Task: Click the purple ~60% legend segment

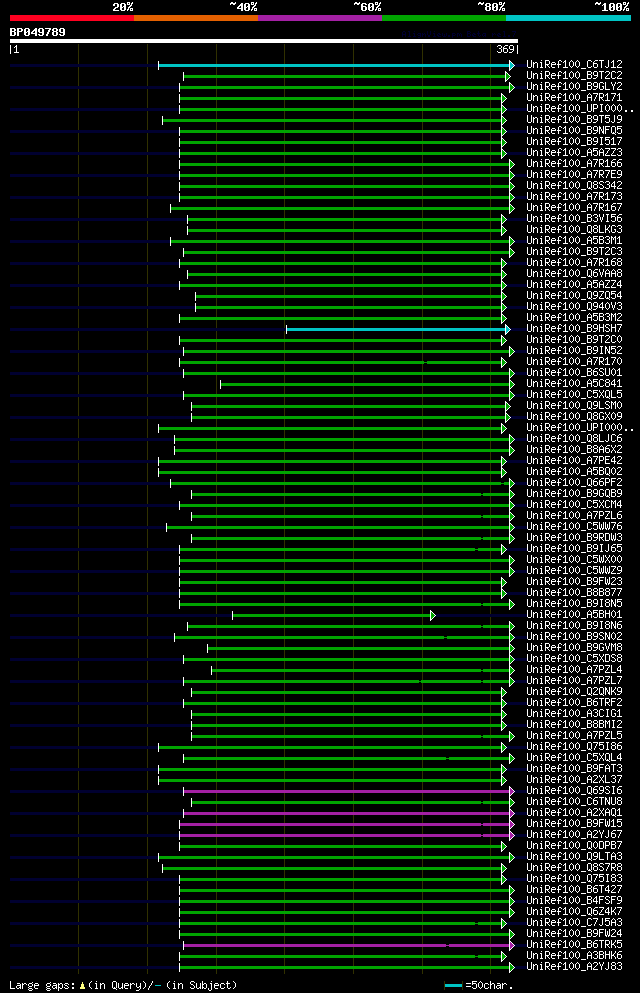Action: coord(320,18)
